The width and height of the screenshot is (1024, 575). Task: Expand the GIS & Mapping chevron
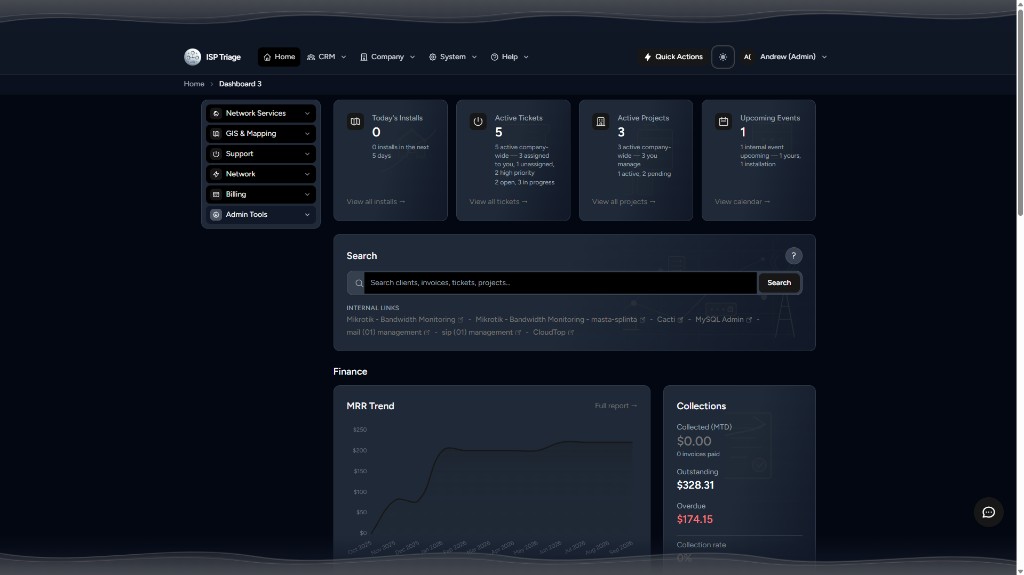(x=307, y=134)
